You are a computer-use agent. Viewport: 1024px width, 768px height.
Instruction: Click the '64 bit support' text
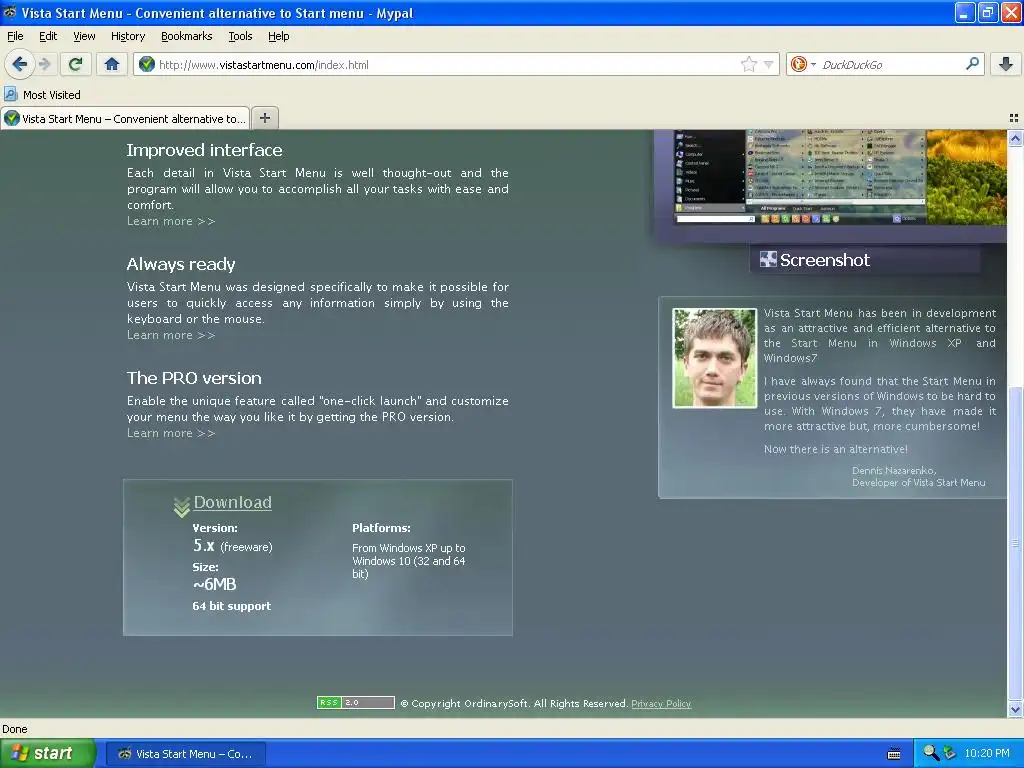pos(232,606)
